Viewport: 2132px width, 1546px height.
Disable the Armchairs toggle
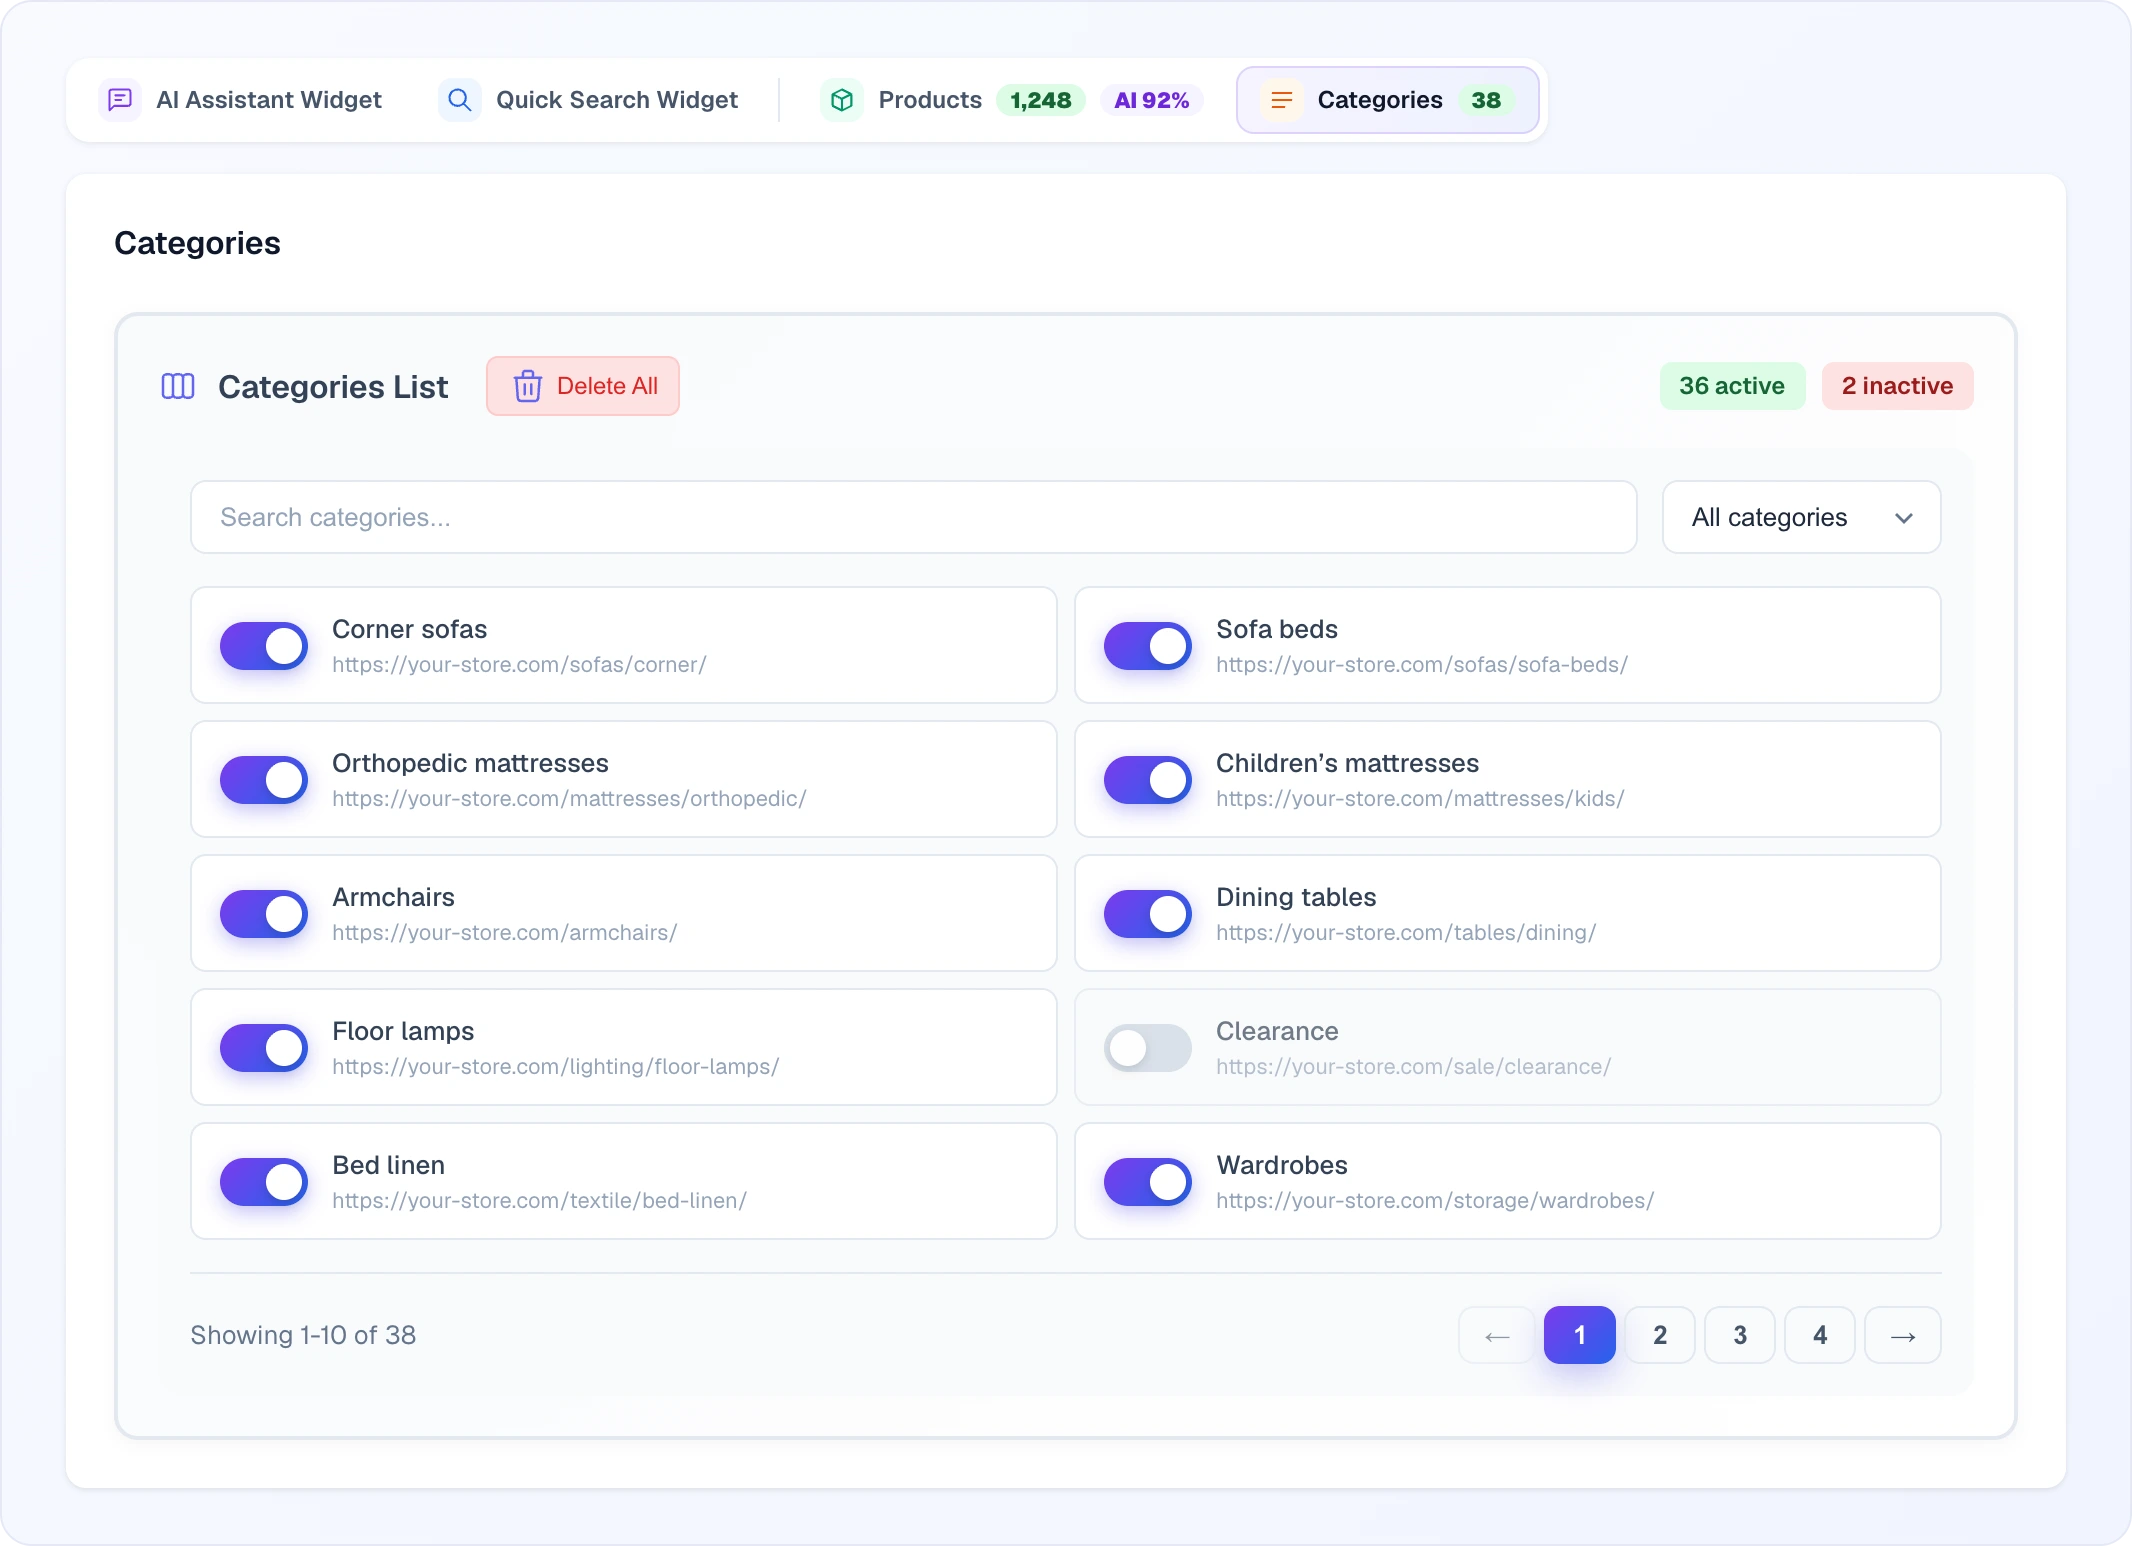tap(264, 914)
